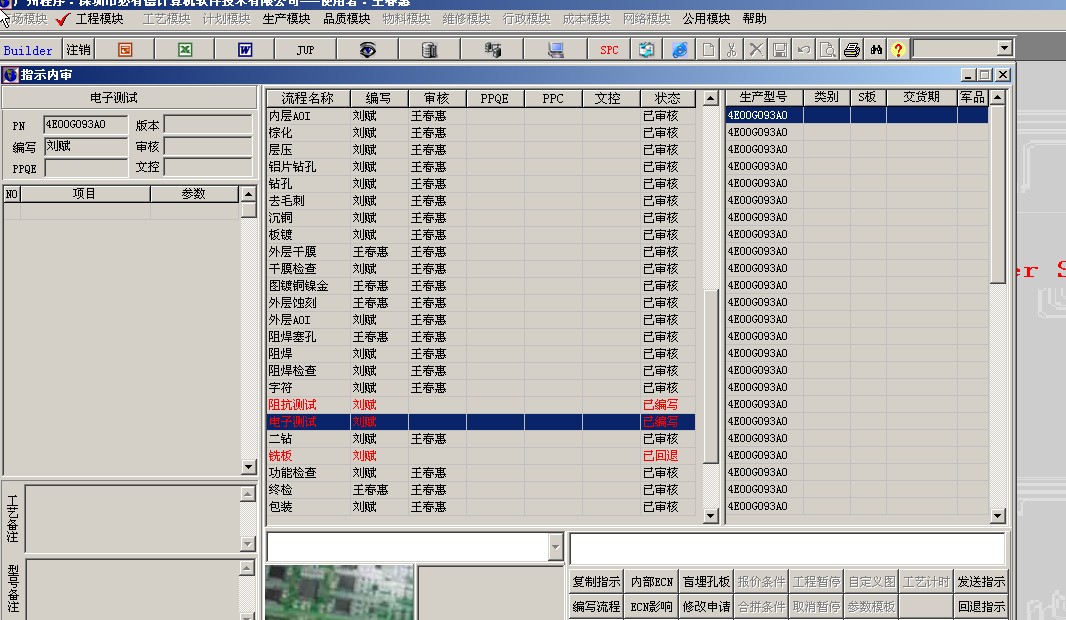Click the yellow question mark help icon

pyautogui.click(x=898, y=50)
